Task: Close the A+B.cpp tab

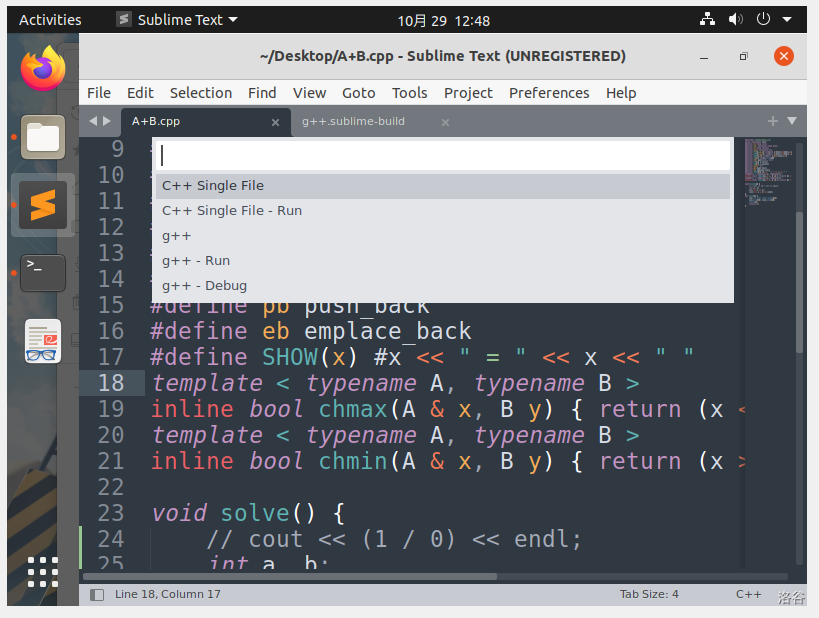Action: click(x=276, y=122)
